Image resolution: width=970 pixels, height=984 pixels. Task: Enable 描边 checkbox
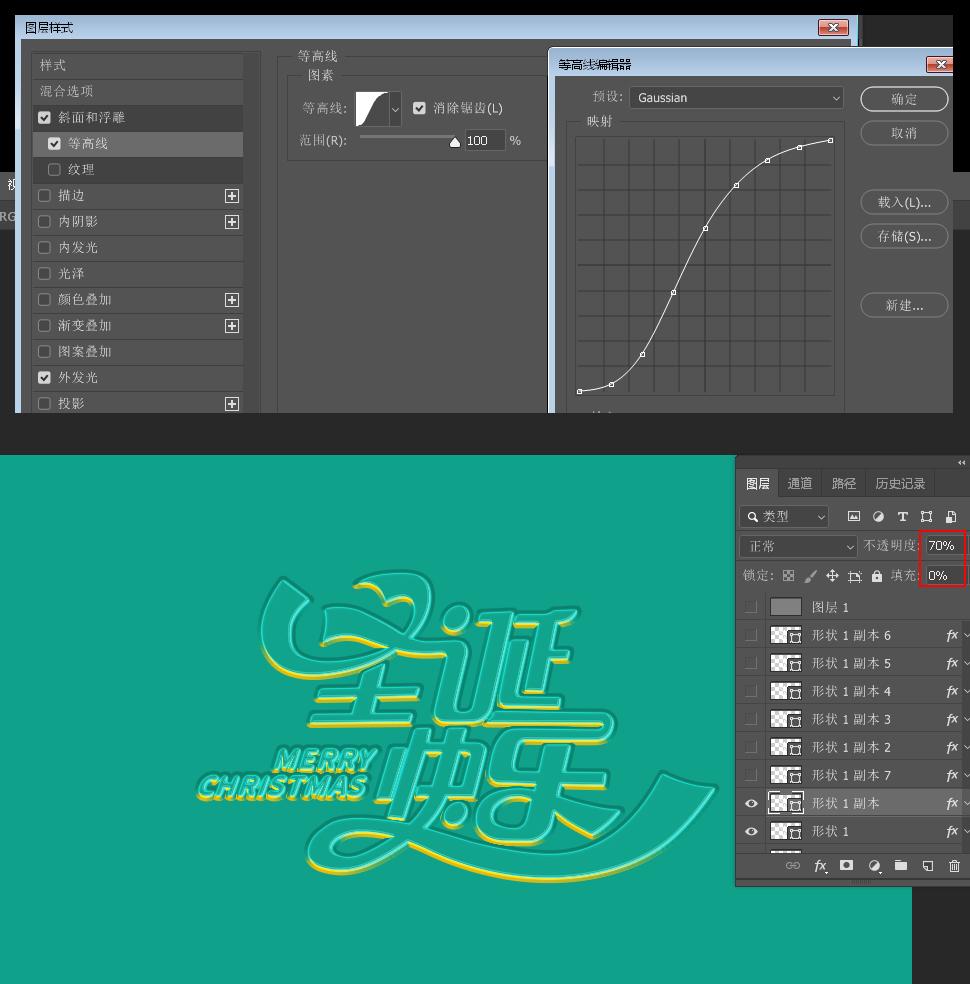click(x=44, y=196)
